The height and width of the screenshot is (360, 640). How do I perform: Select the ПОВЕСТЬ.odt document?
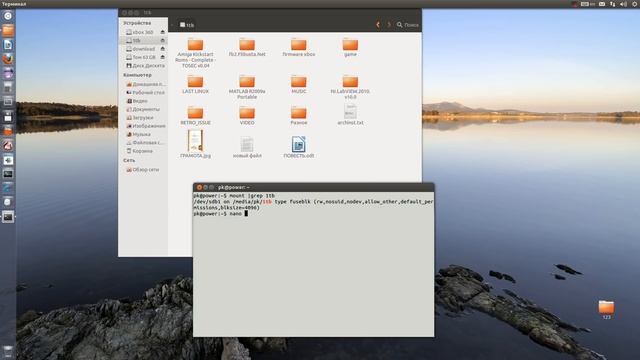[x=299, y=144]
